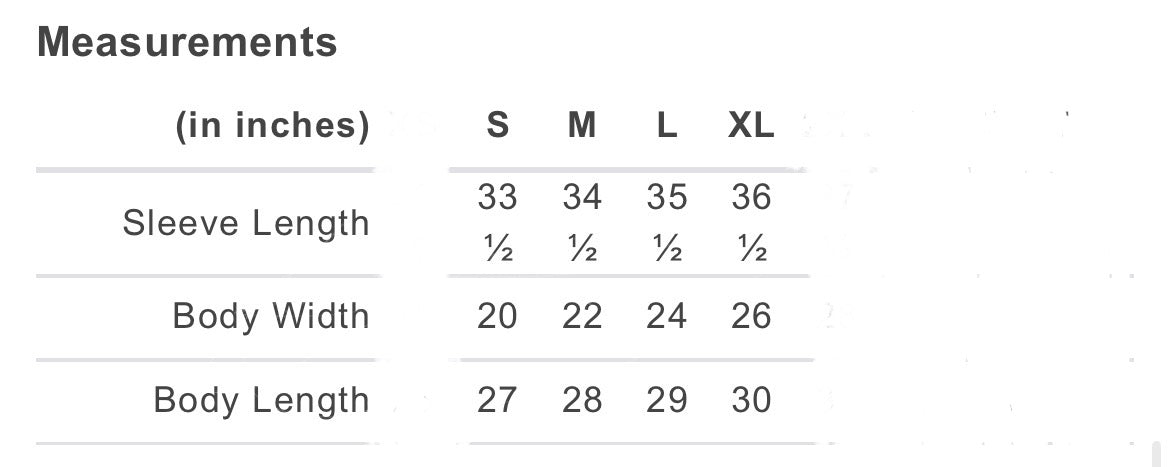Click body length value 28
Screen dimensions: 1170x467
[x=582, y=400]
